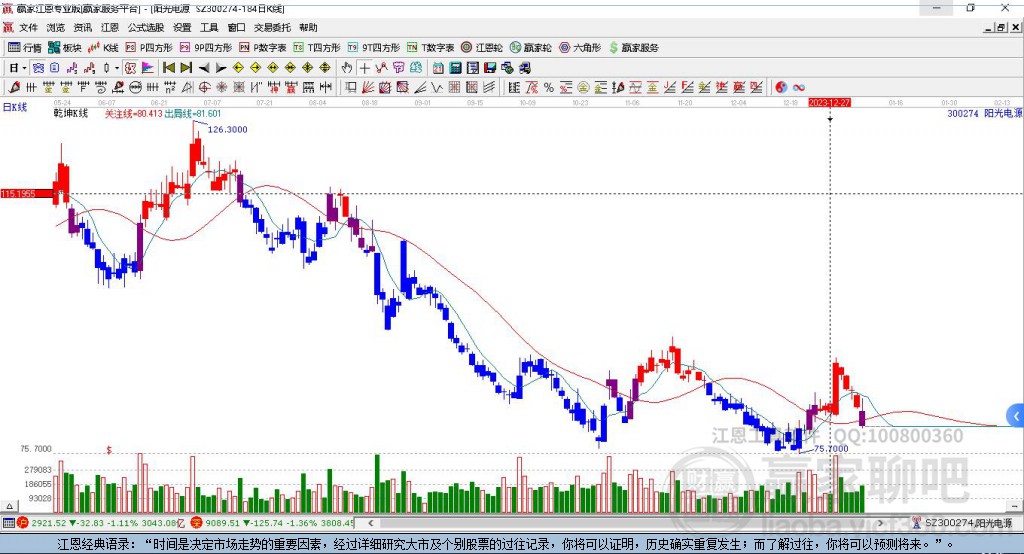Open the calculator icon in toolbar
Image resolution: width=1024 pixels, height=554 pixels.
(x=455, y=68)
